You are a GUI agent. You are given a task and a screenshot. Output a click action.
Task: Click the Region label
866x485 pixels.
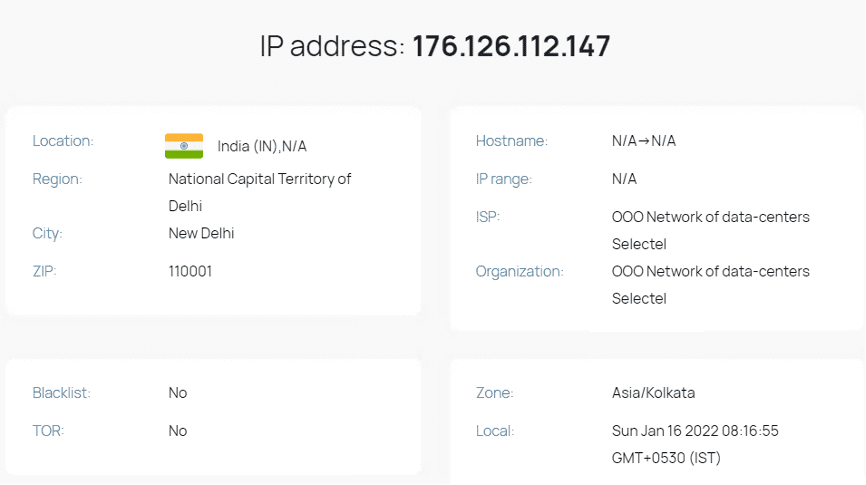[x=57, y=179]
